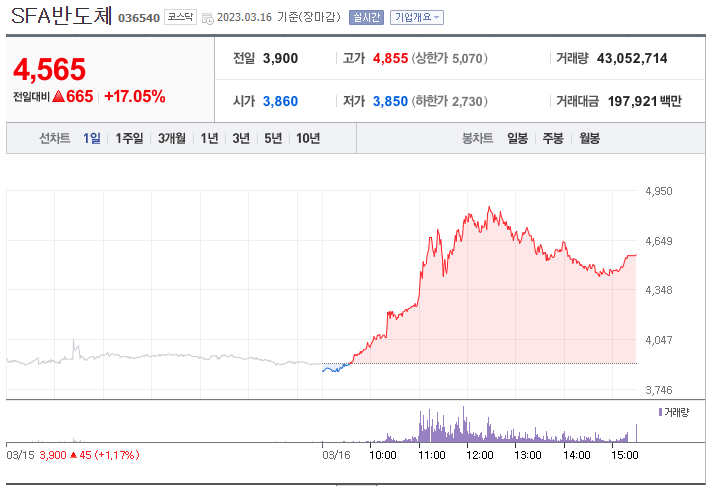Show the 3년 line chart

coord(241,138)
